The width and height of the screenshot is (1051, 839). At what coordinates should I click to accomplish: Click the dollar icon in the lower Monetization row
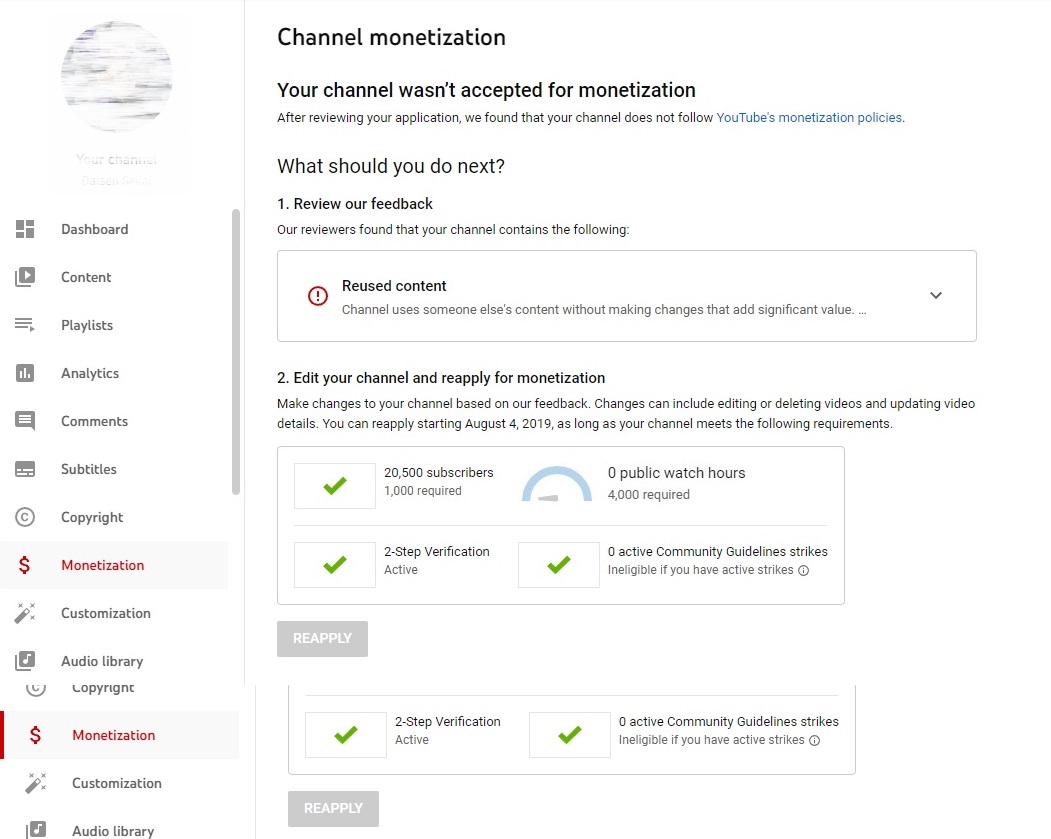(36, 735)
